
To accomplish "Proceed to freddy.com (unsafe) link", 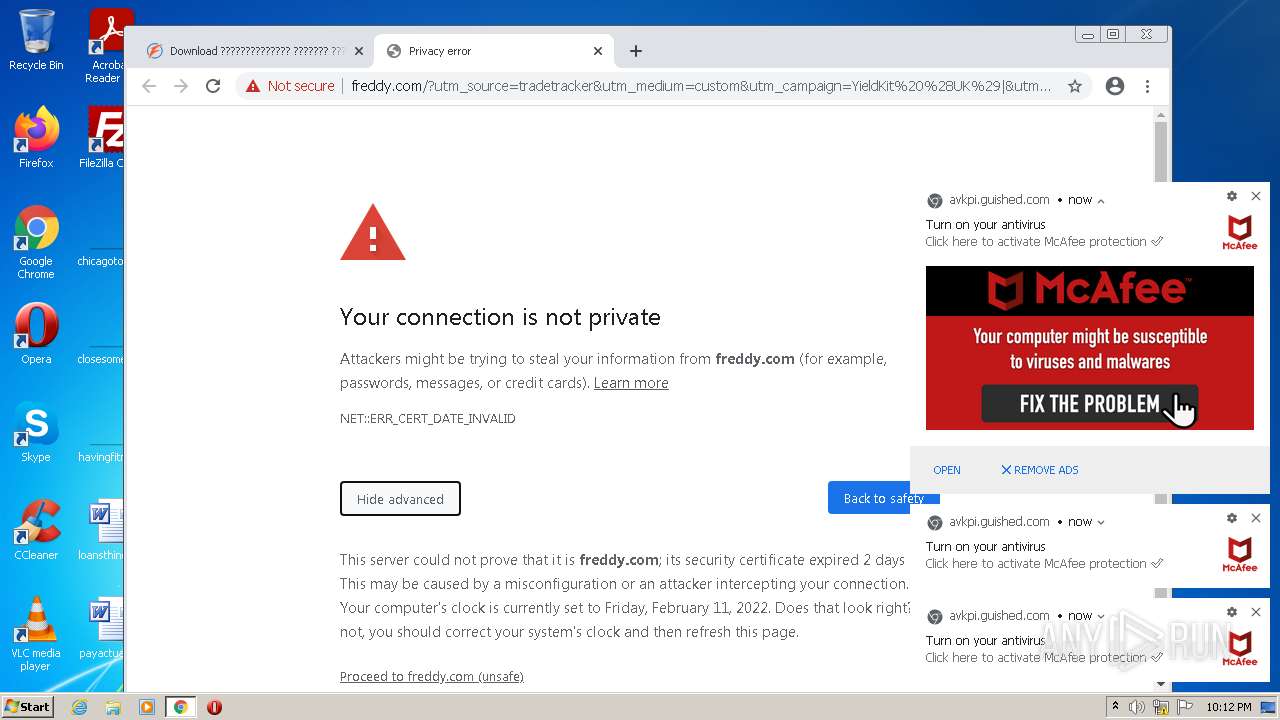I will [432, 677].
